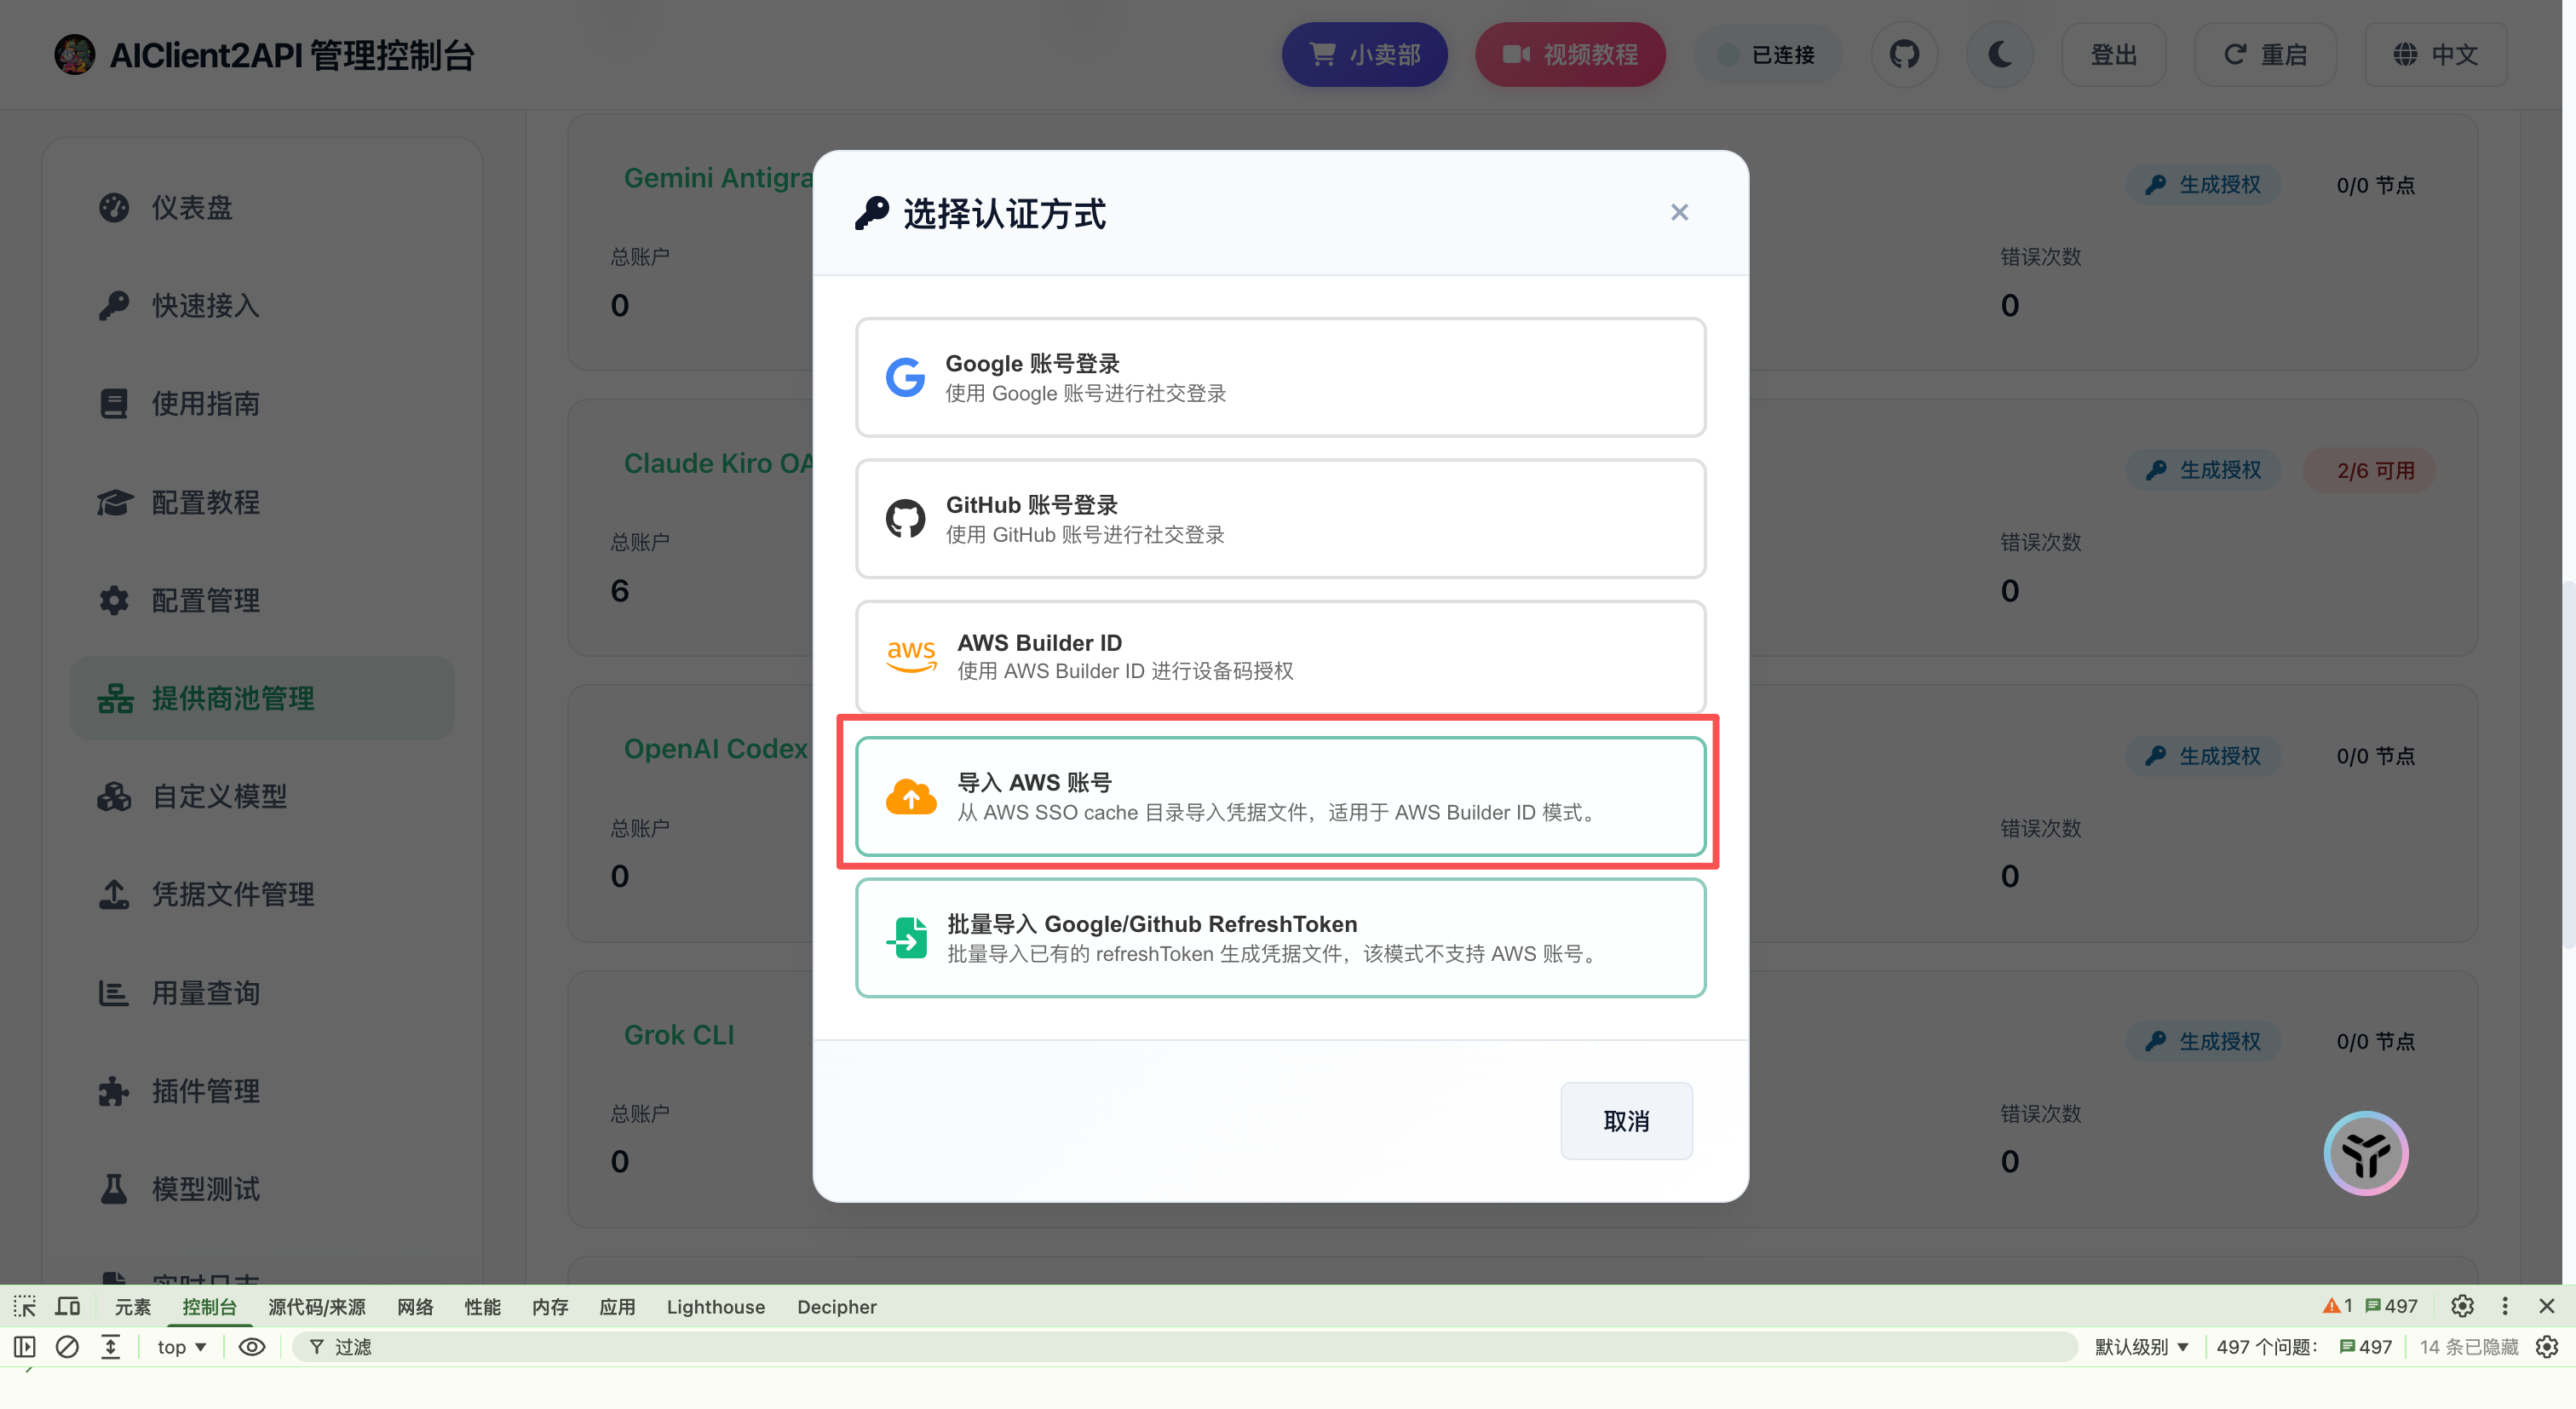Choose Google account login option
The width and height of the screenshot is (2576, 1409).
(x=1280, y=377)
